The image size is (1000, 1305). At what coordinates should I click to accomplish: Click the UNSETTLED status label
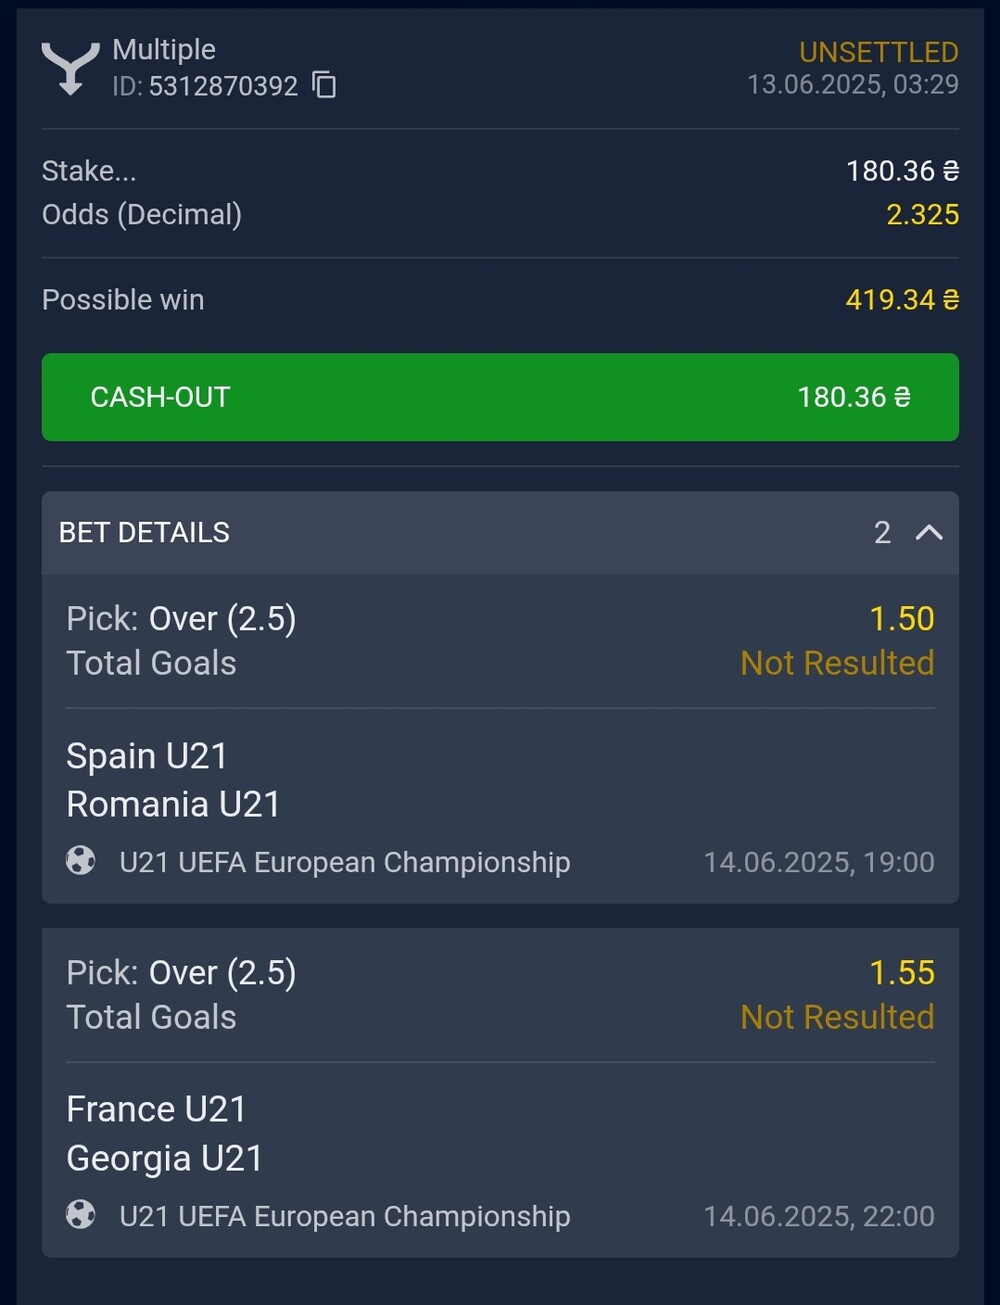879,52
